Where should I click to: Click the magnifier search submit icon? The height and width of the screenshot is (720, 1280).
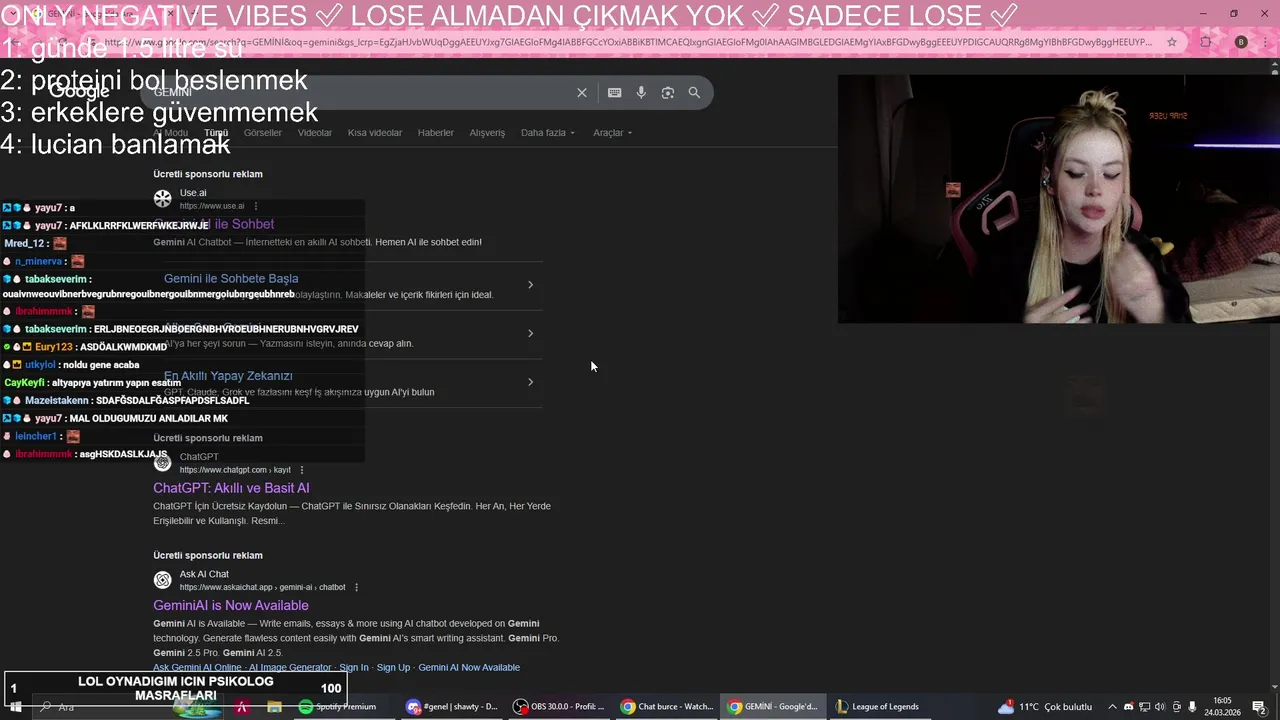(x=694, y=93)
